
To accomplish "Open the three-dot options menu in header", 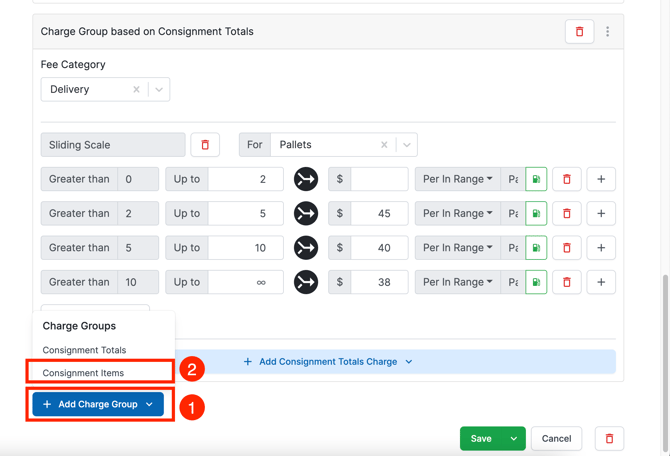I will (607, 32).
